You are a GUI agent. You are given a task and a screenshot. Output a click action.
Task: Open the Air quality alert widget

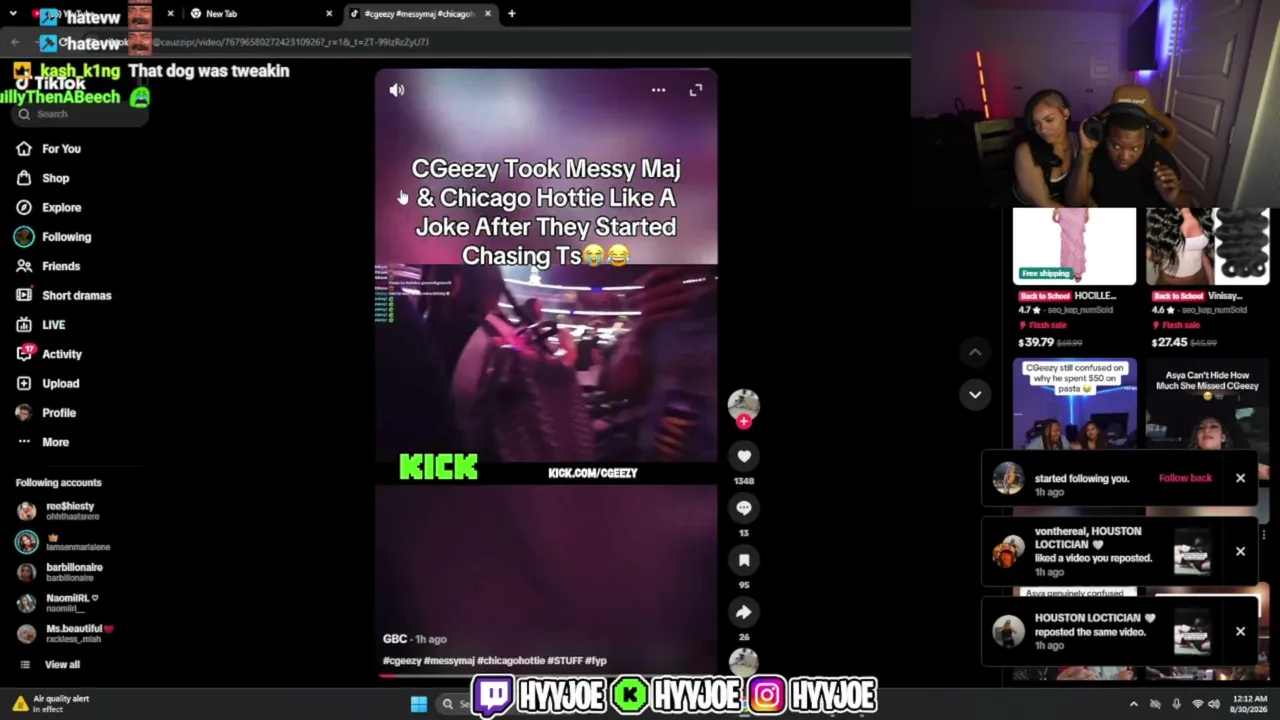[x=52, y=704]
